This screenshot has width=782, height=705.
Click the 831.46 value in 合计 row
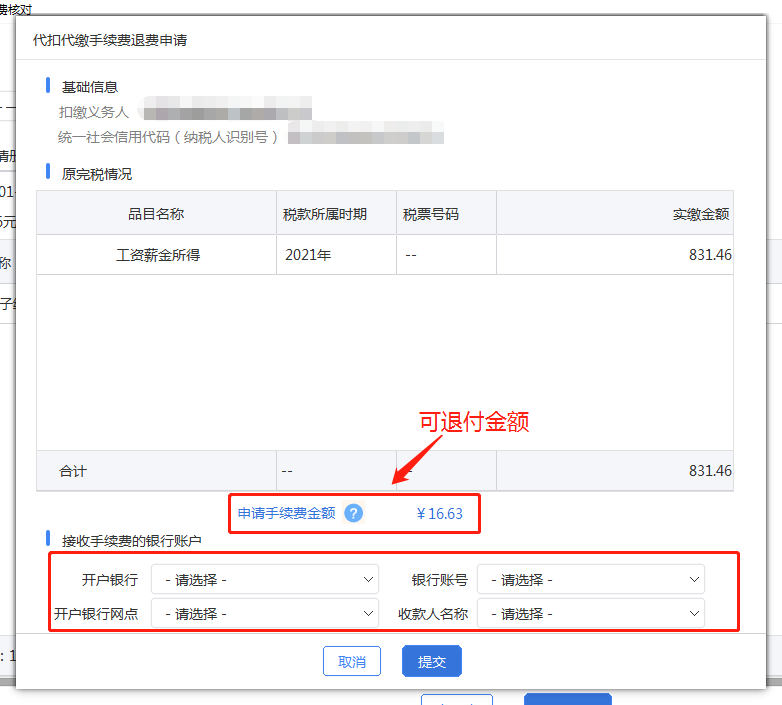pos(710,471)
